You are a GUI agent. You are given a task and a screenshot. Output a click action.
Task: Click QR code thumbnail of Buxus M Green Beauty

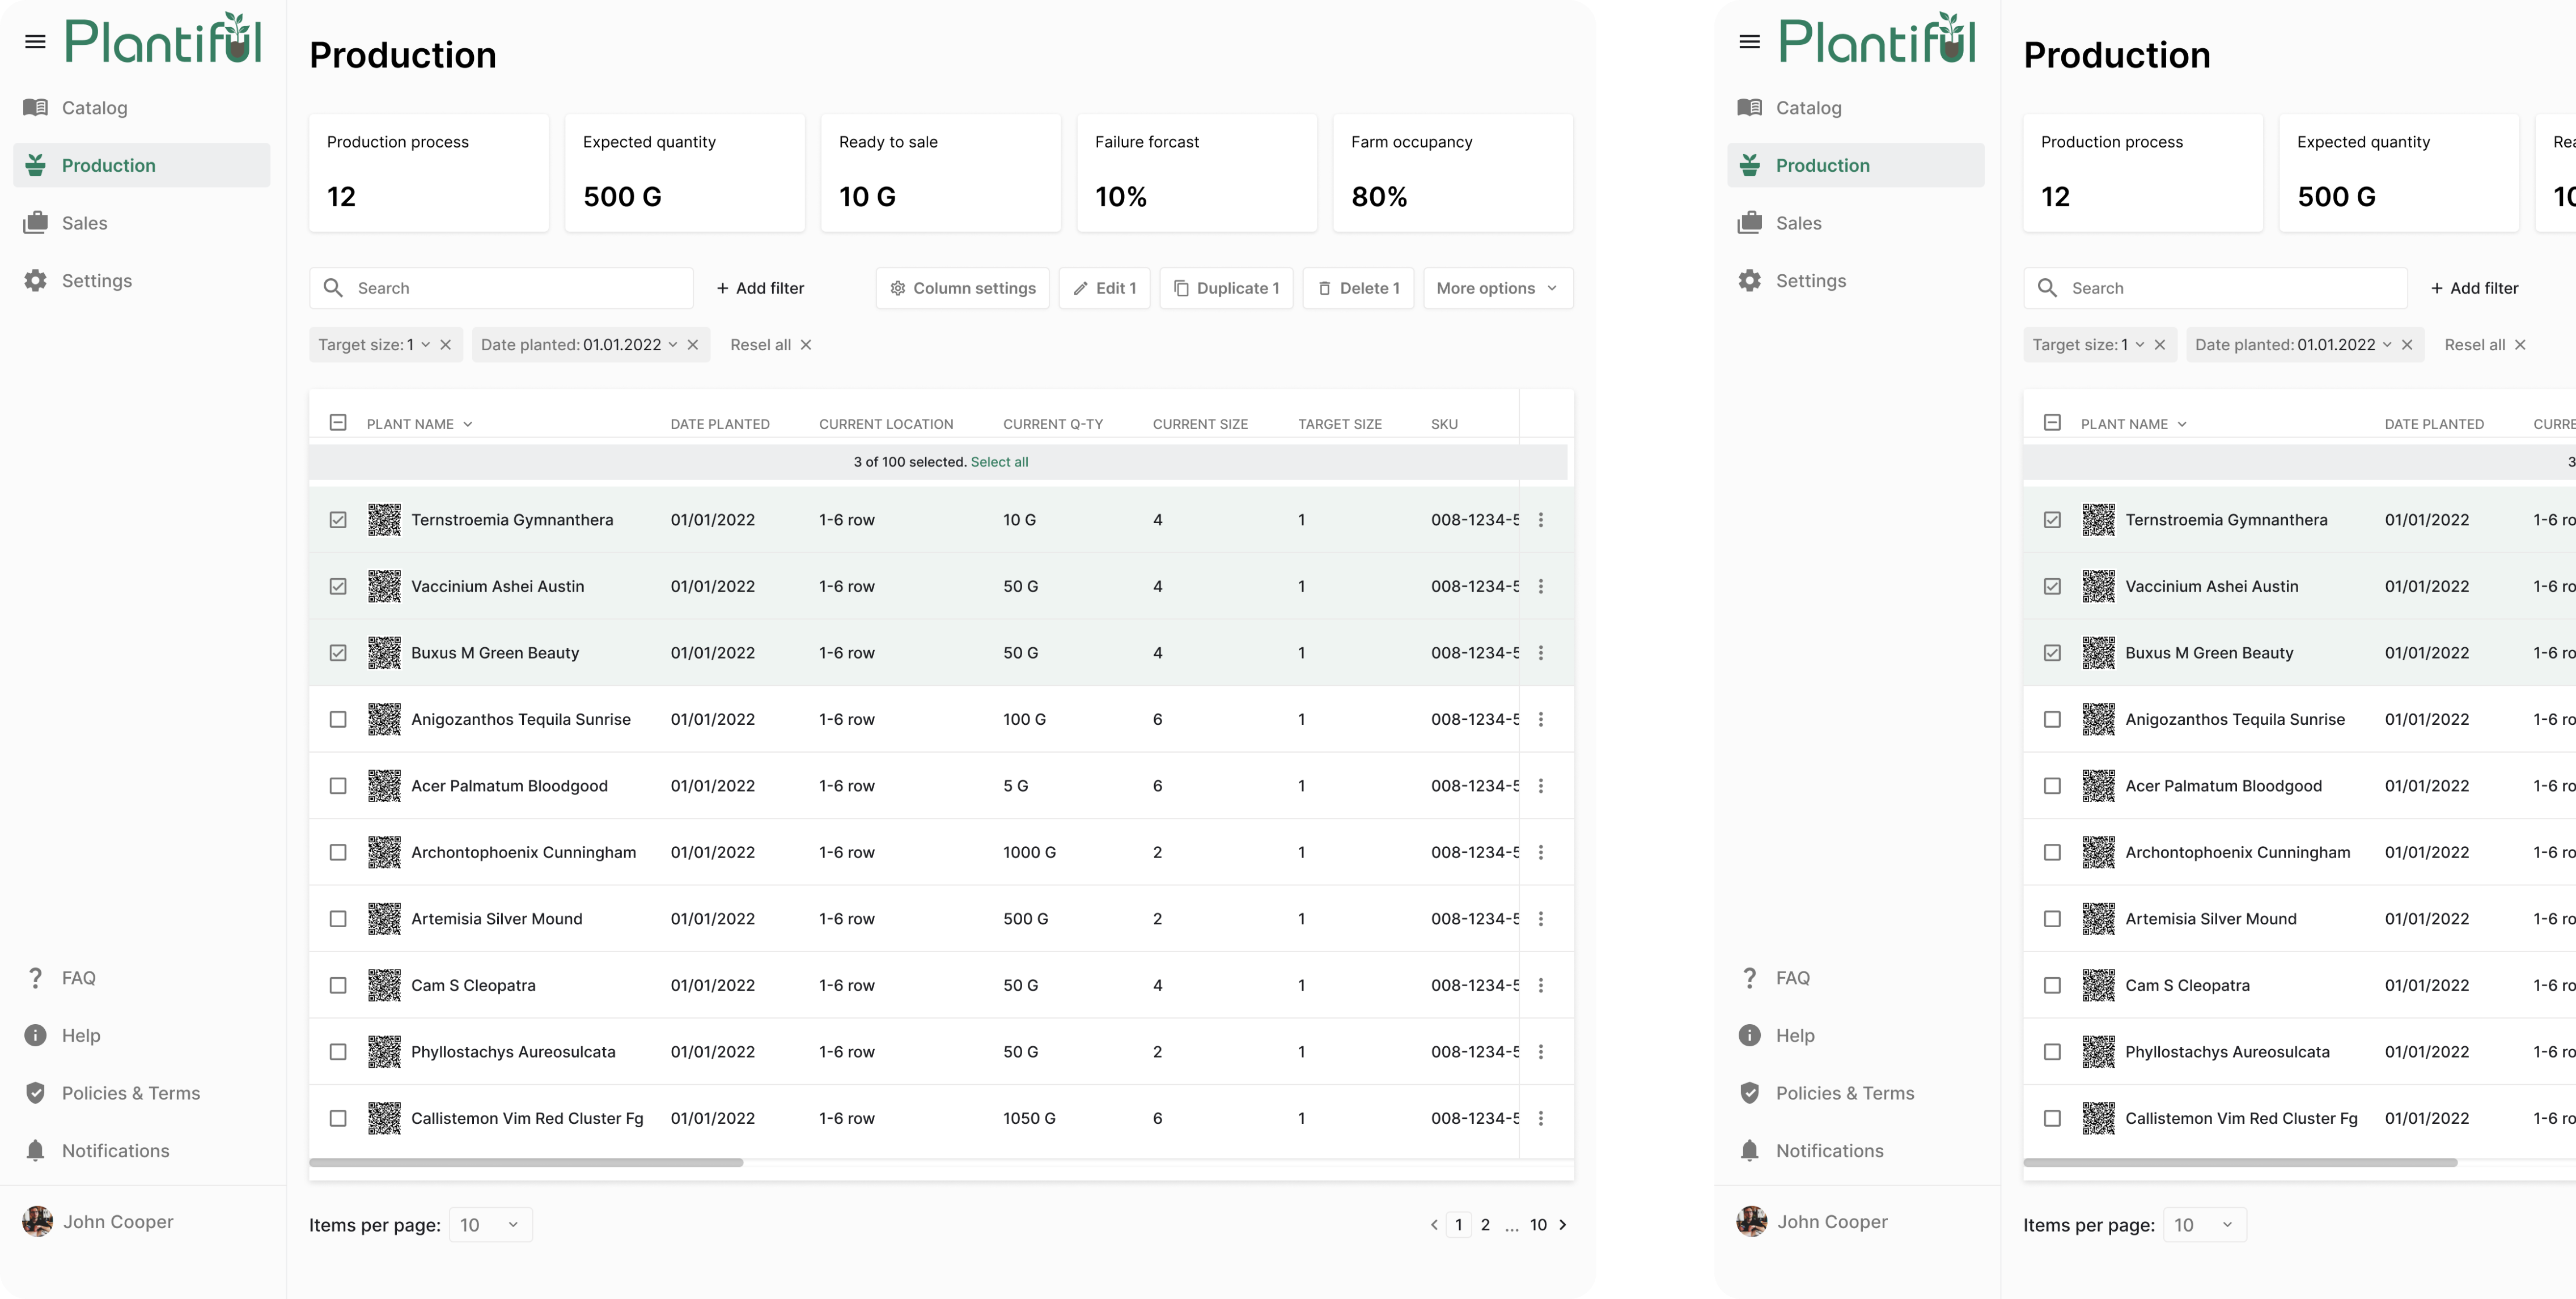pos(384,653)
